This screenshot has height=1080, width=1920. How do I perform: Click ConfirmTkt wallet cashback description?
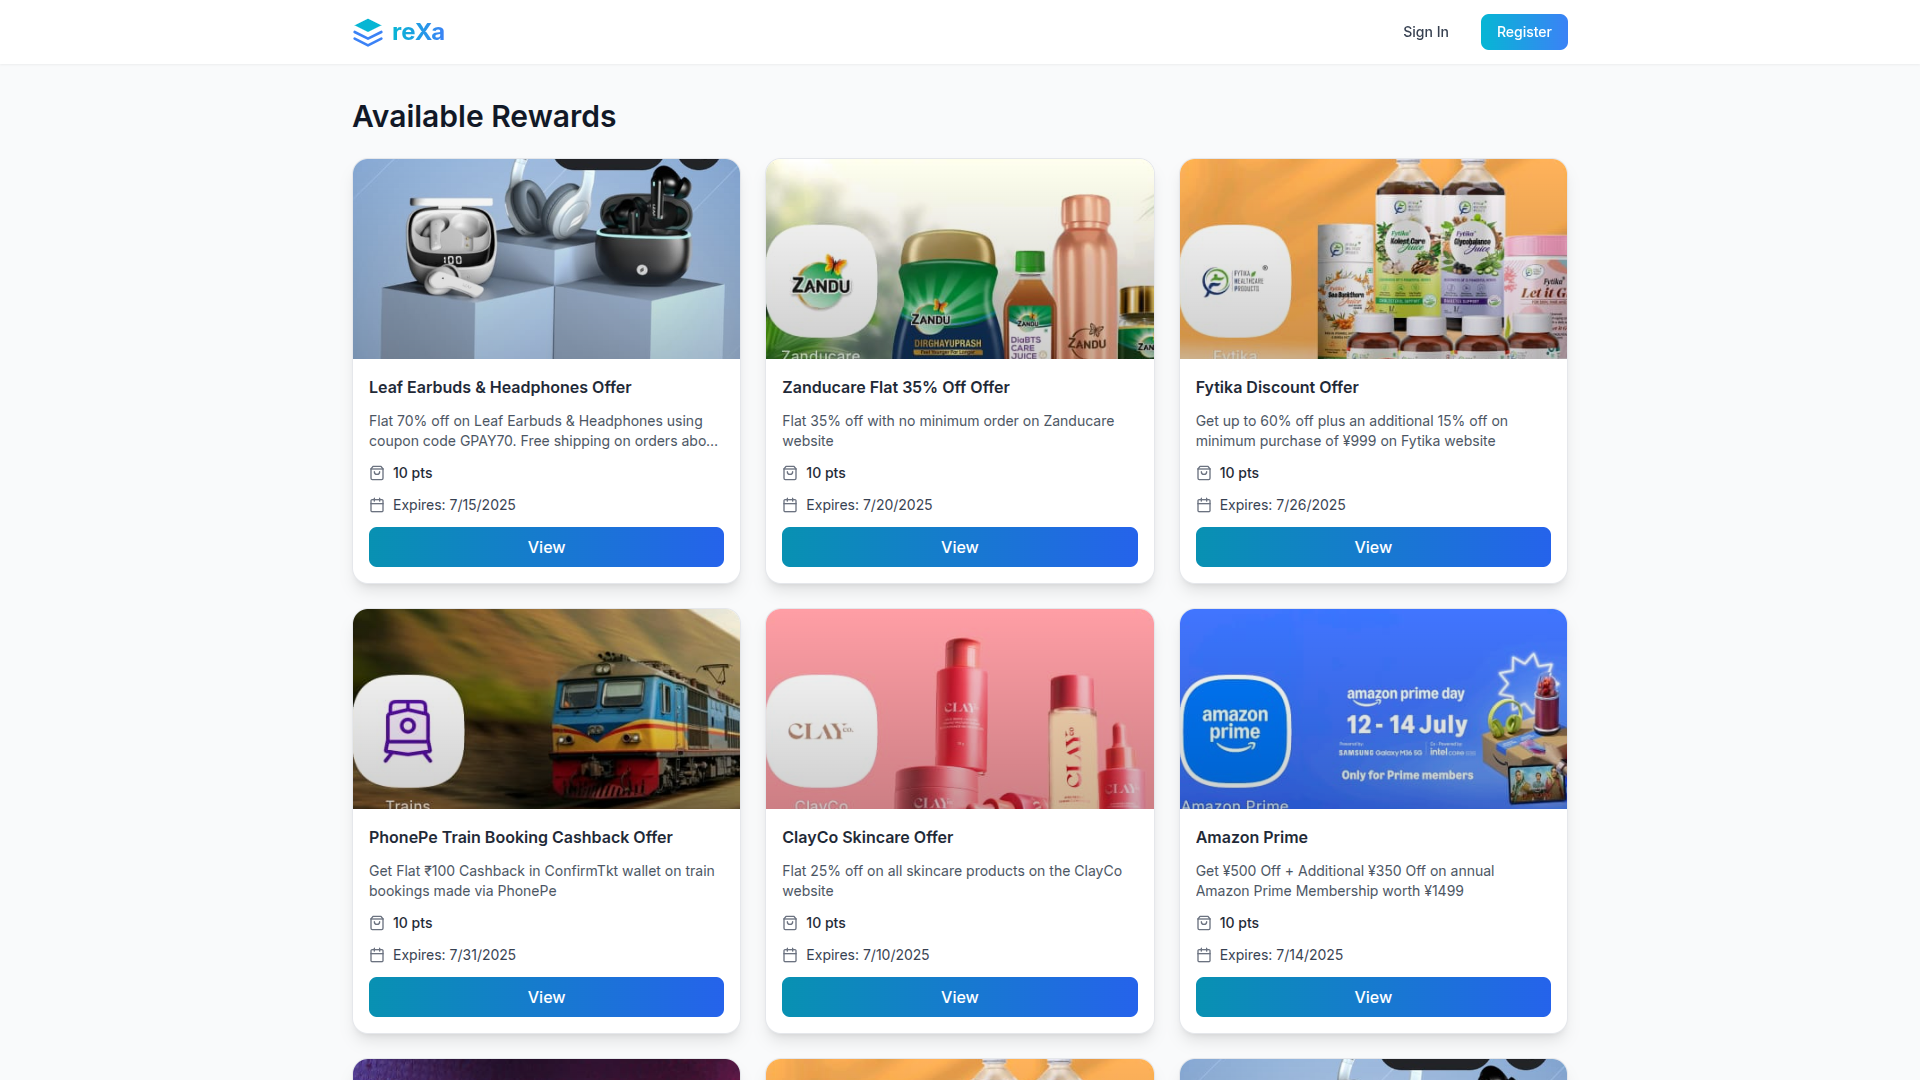pyautogui.click(x=542, y=881)
